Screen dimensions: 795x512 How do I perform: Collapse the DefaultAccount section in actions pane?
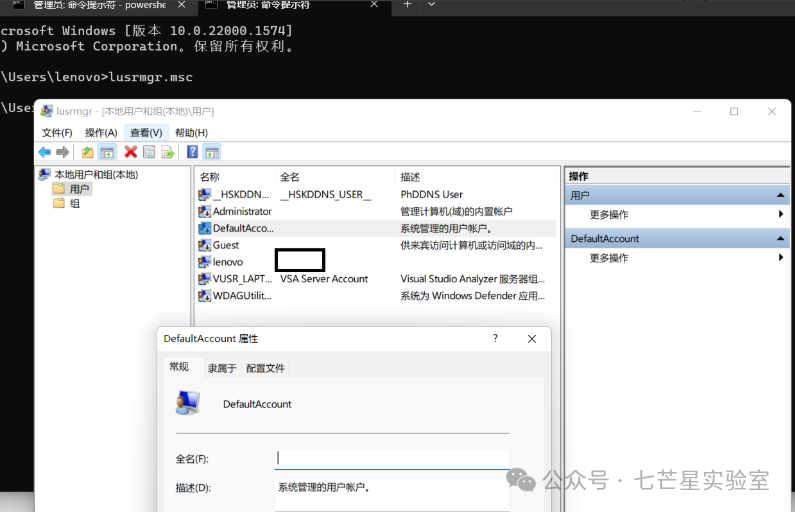pos(780,238)
